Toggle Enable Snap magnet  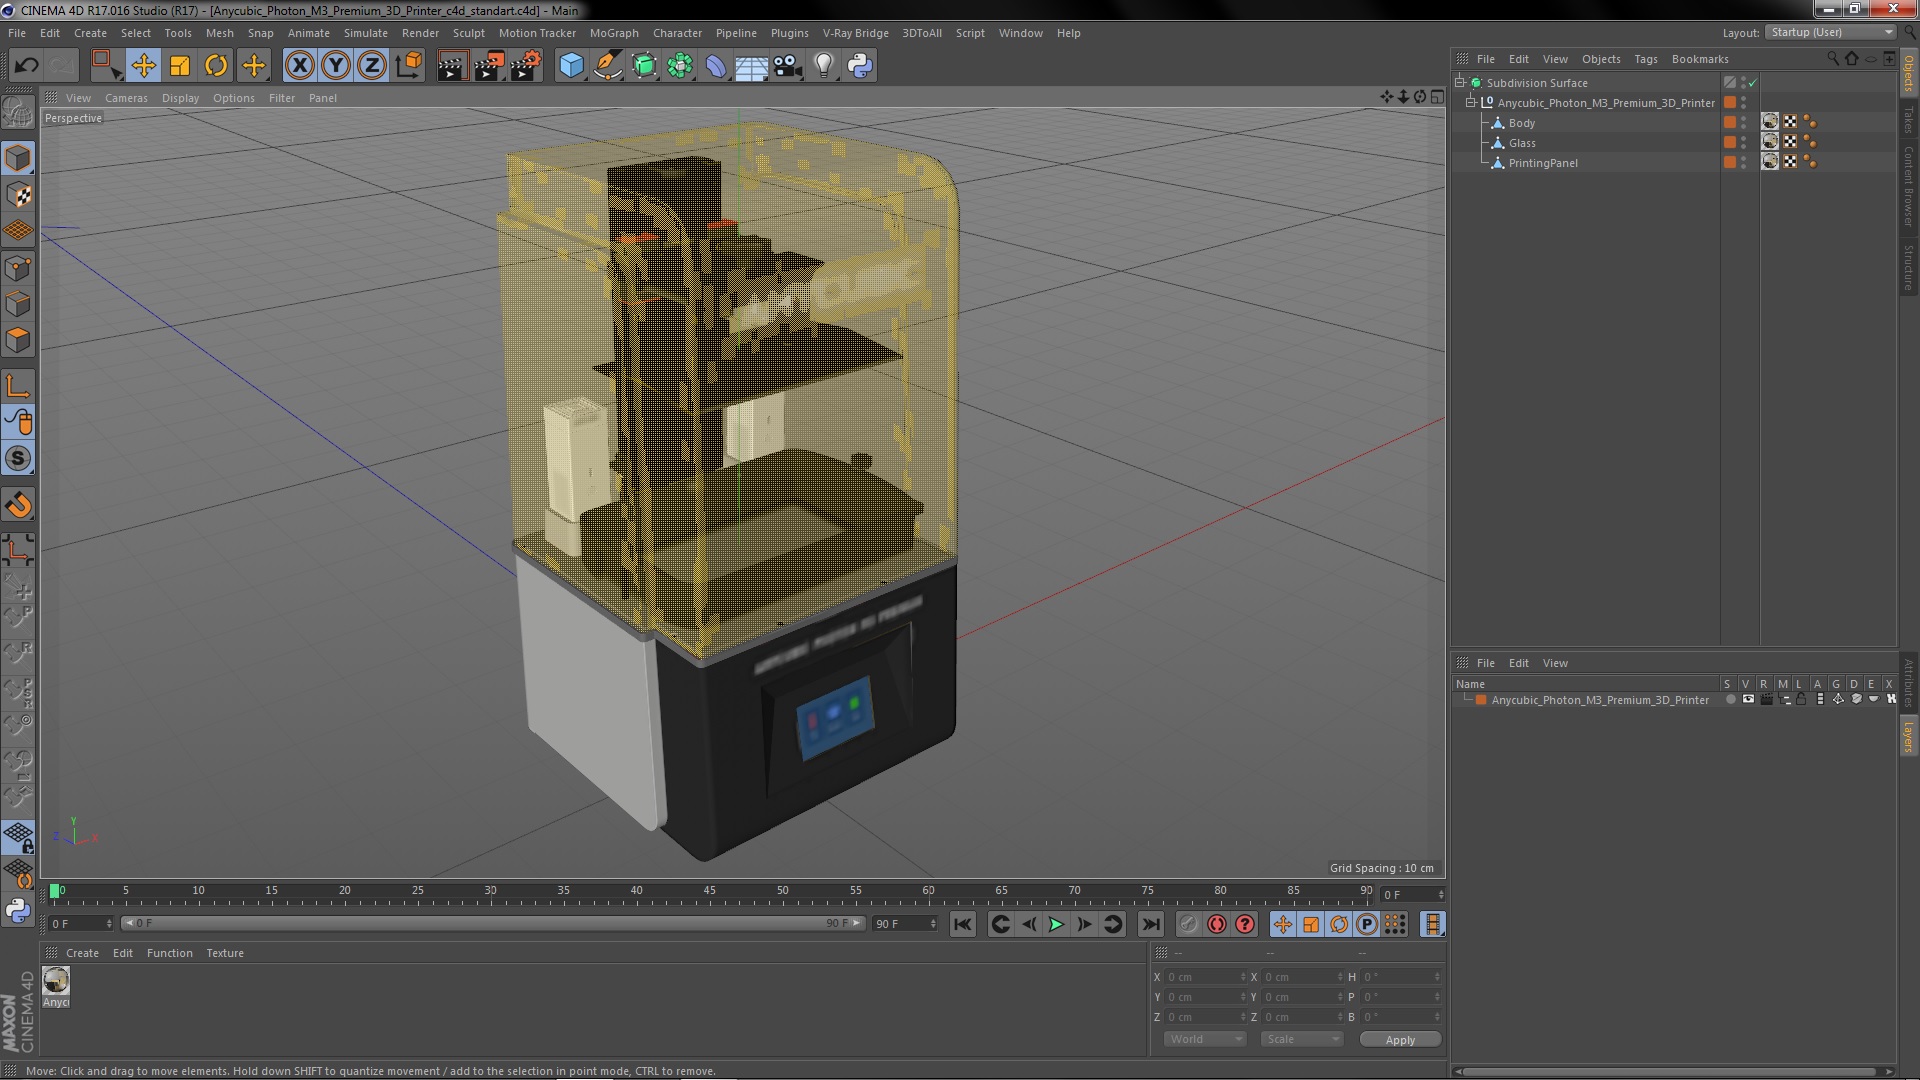(18, 505)
